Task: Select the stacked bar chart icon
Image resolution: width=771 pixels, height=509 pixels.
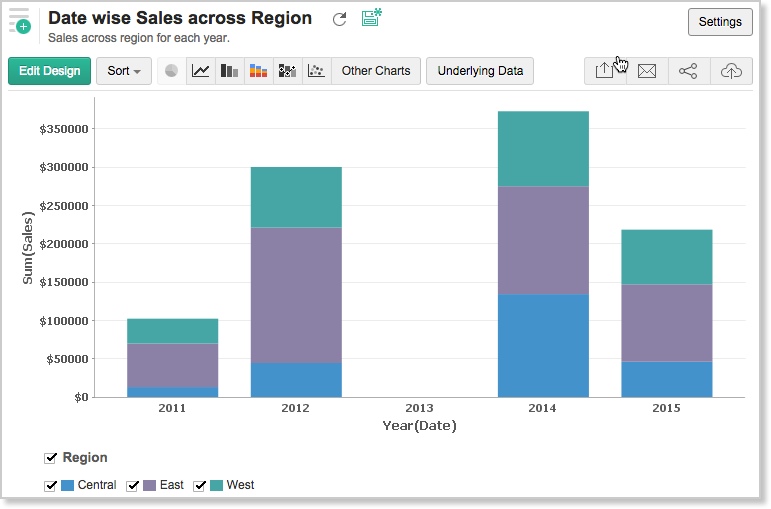Action: (259, 71)
